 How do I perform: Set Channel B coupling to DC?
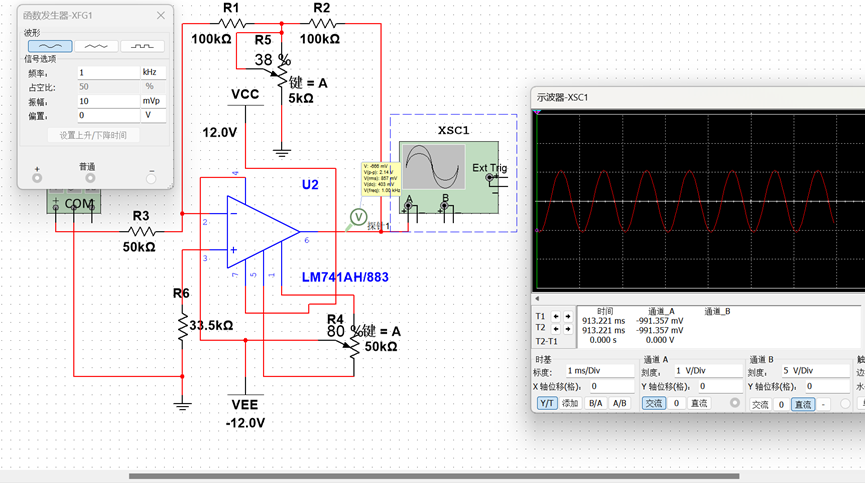[x=803, y=404]
